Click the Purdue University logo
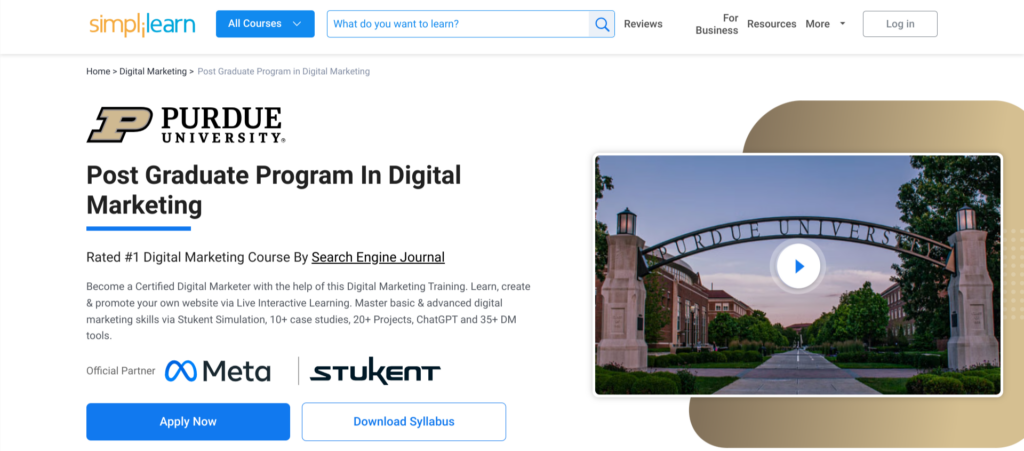This screenshot has width=1024, height=451. pyautogui.click(x=185, y=125)
